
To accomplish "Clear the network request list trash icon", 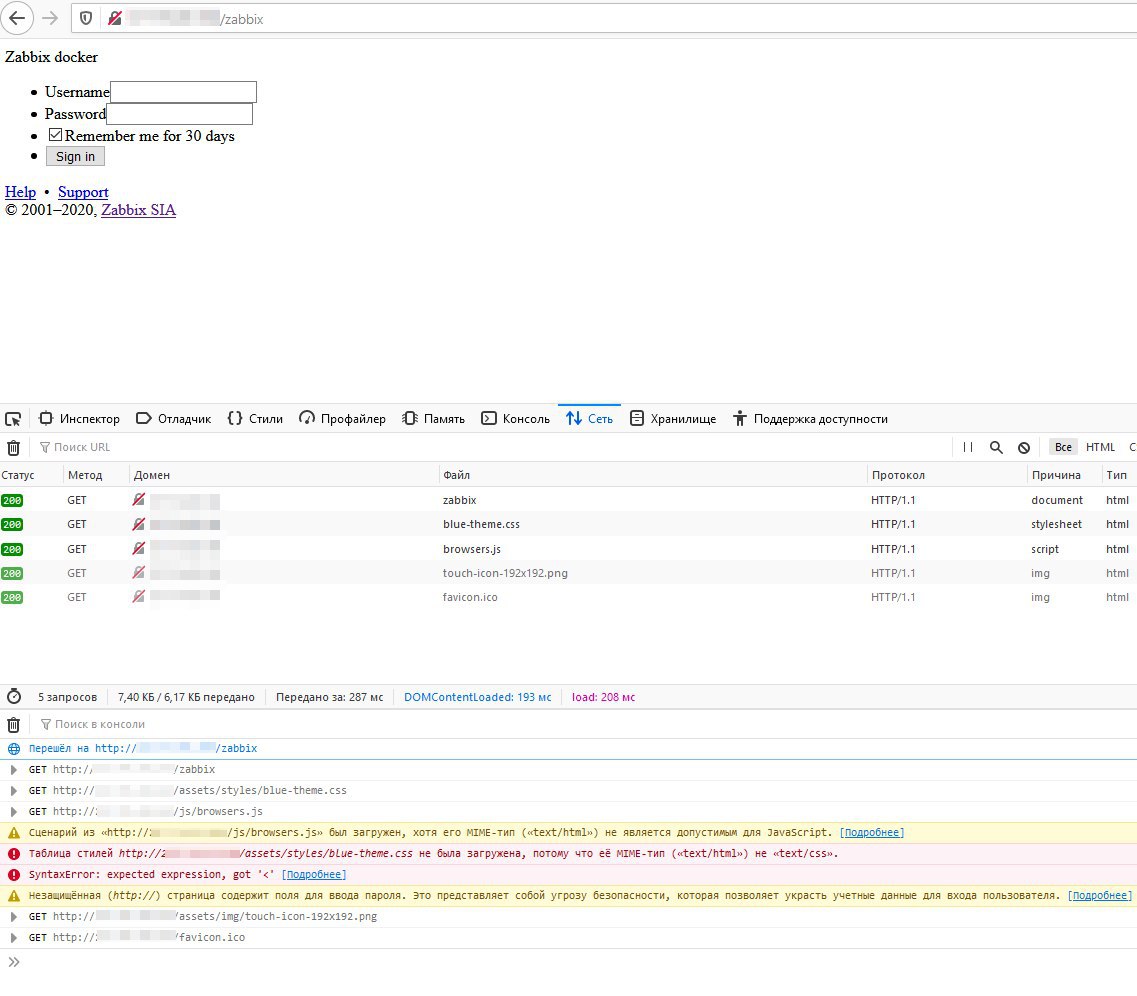I will 13,448.
